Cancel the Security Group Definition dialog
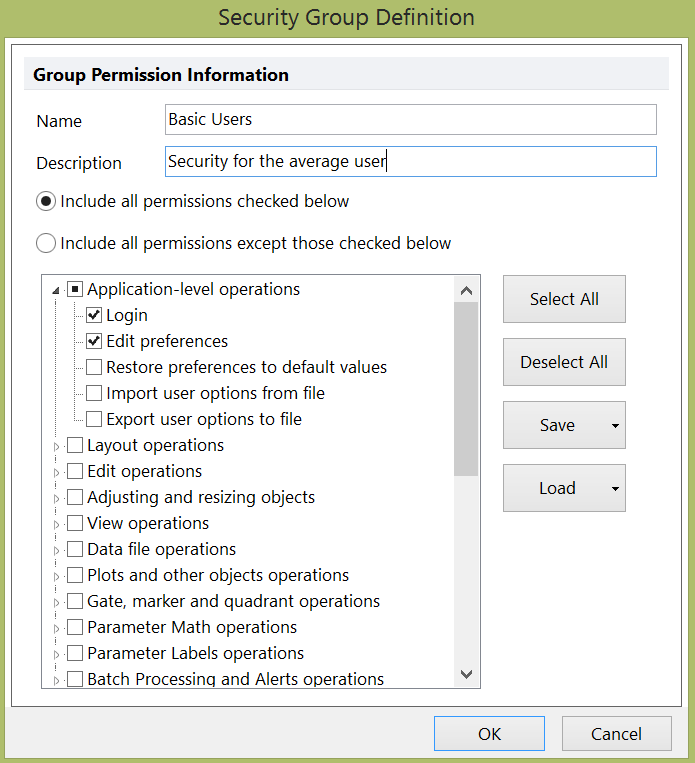The image size is (695, 763). coord(616,734)
